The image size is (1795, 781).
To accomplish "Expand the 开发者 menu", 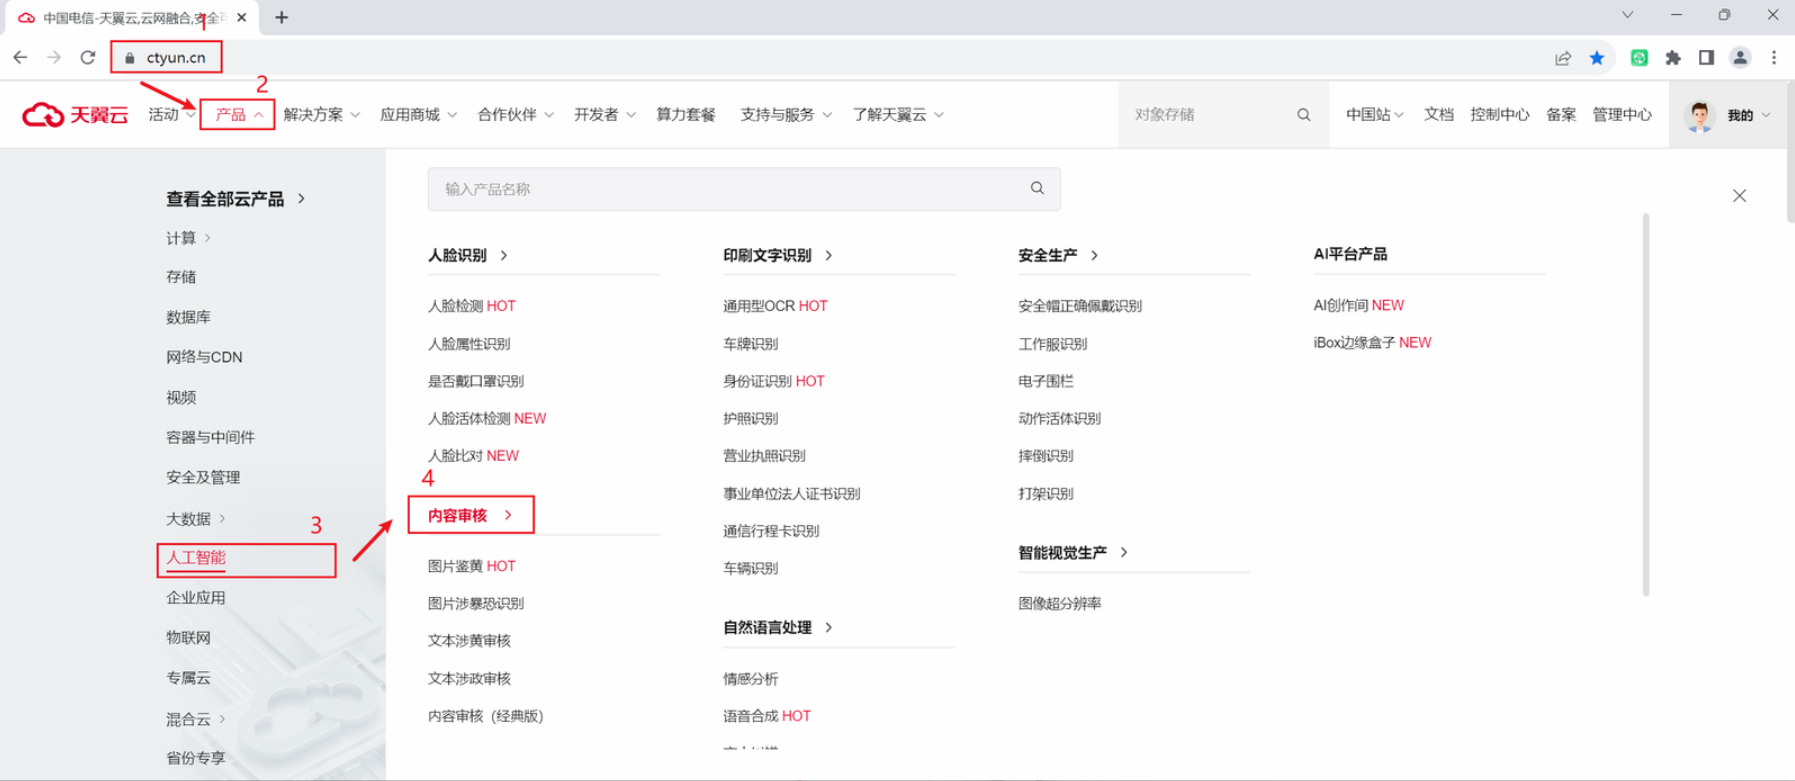I will coord(605,115).
